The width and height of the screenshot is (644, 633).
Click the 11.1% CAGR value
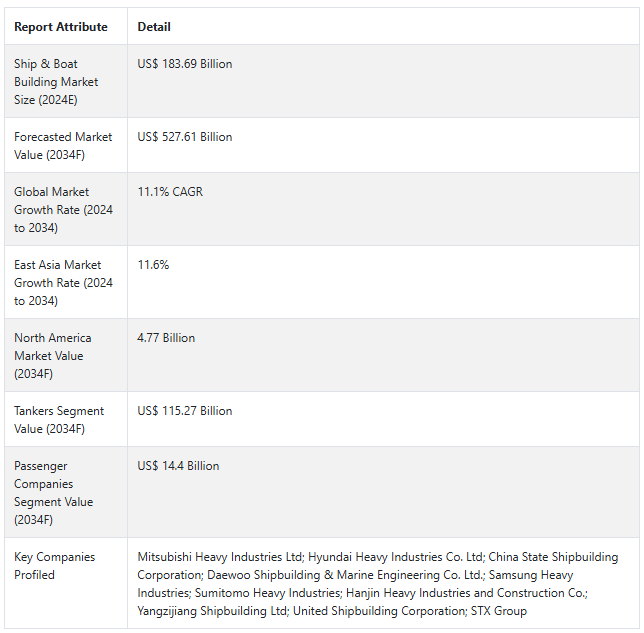(170, 192)
